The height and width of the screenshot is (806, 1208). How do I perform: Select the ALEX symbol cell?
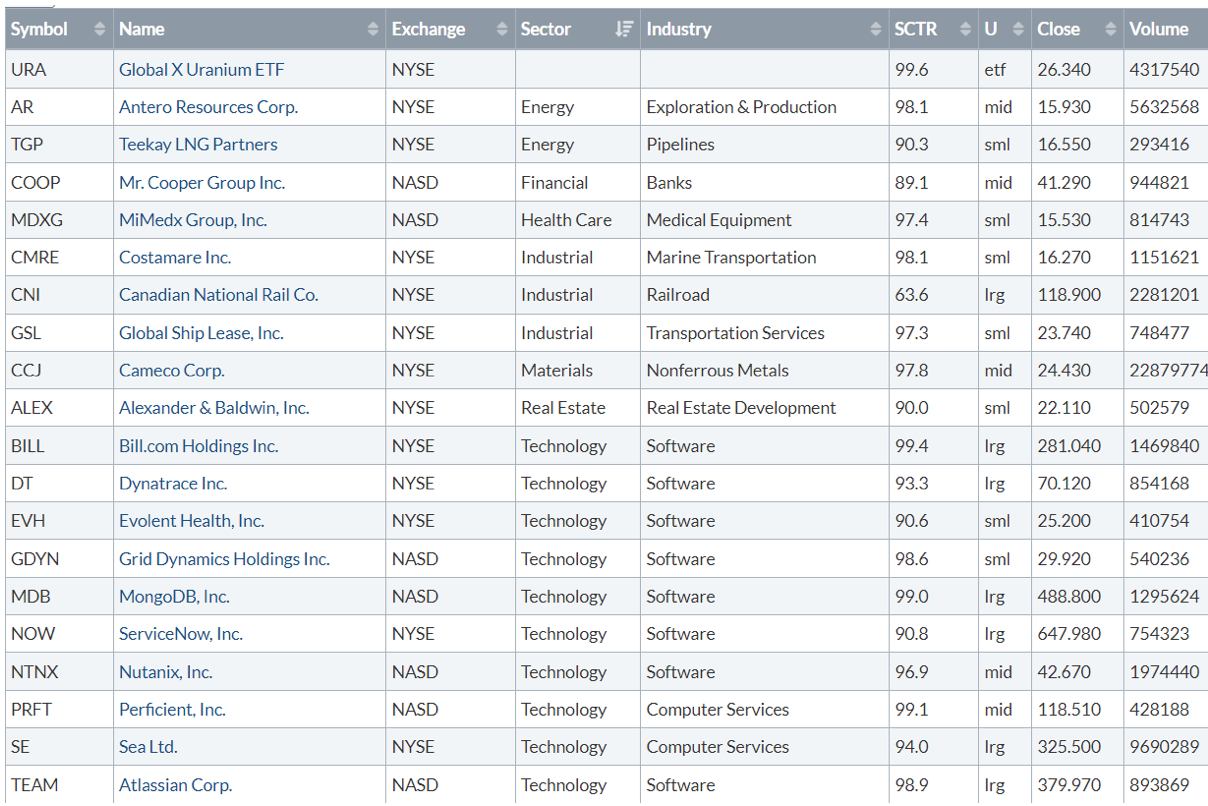(x=58, y=408)
